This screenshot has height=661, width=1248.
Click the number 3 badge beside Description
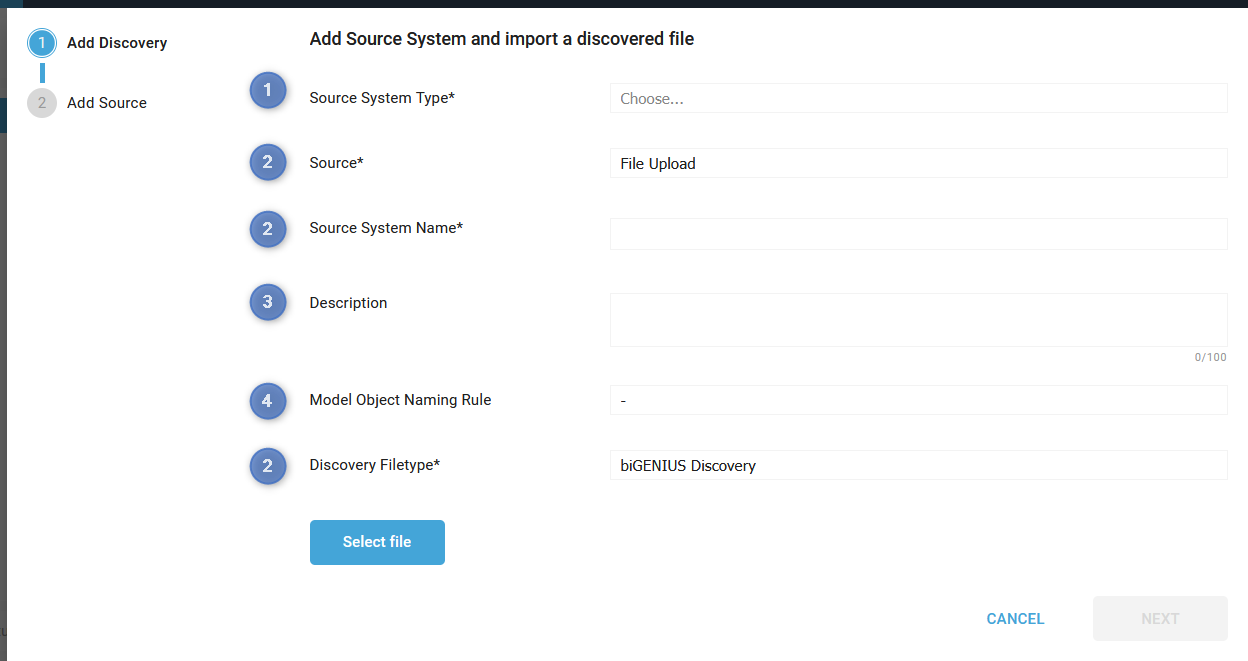coord(267,302)
